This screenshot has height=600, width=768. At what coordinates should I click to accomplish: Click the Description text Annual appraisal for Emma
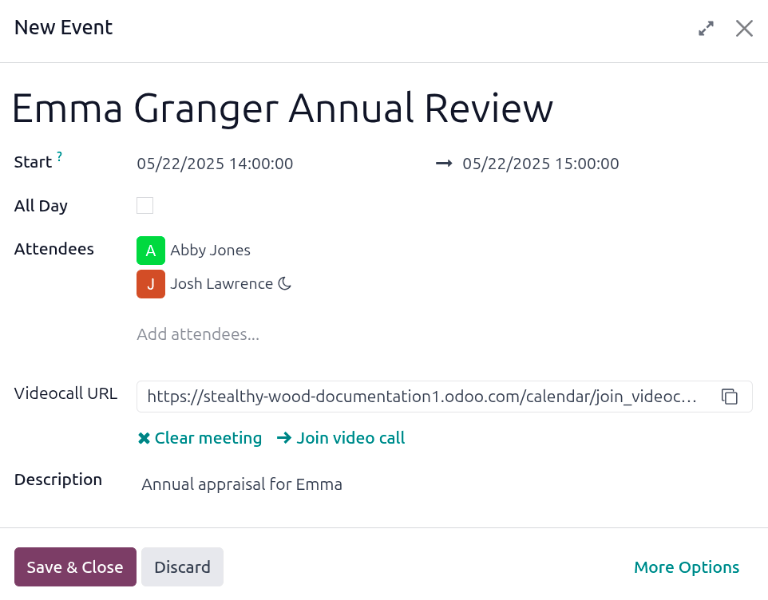(x=242, y=485)
